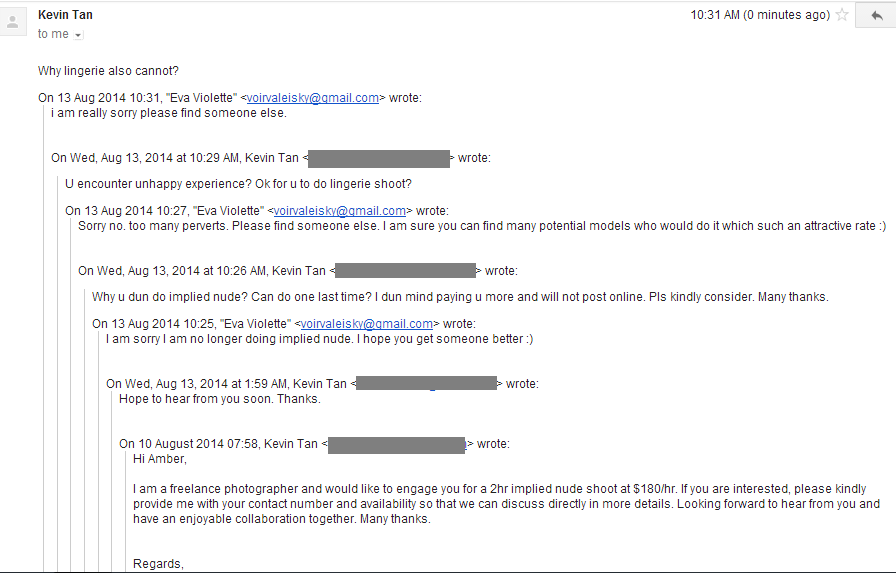The height and width of the screenshot is (573, 896).
Task: Click the "Hope to hear from you soon" line
Action: point(219,399)
